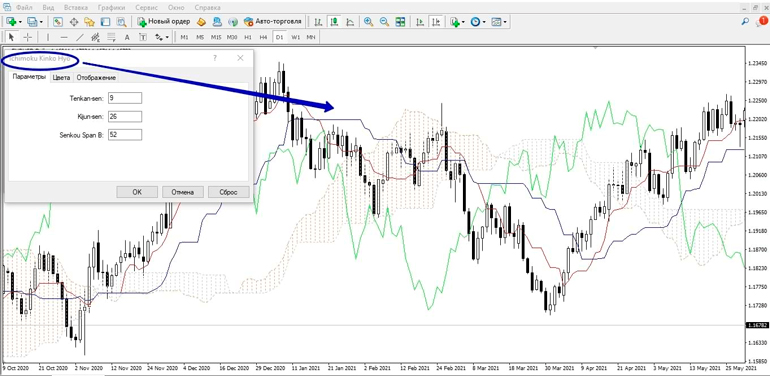Viewport: 770px width, 376px height.
Task: Select the D1 timeframe button
Action: click(x=279, y=37)
